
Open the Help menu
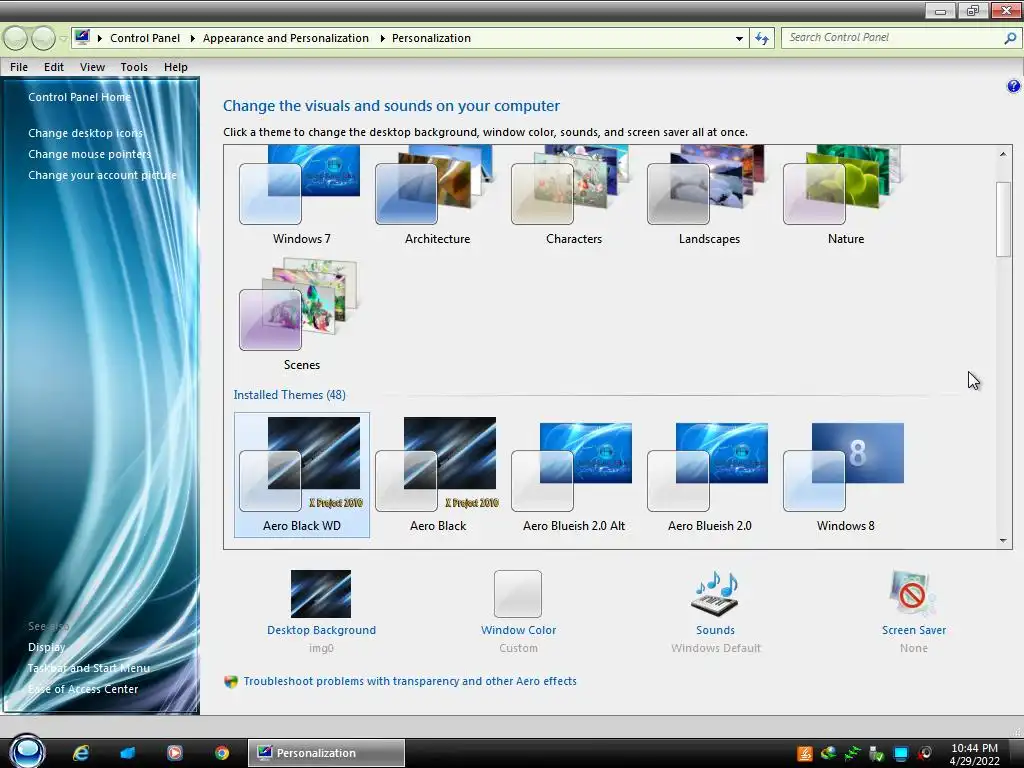176,67
